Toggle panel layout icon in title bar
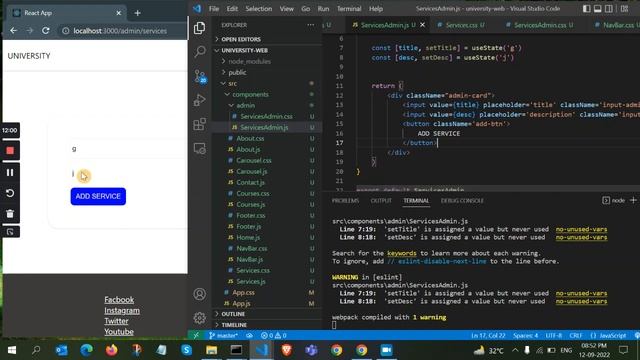 (598, 9)
